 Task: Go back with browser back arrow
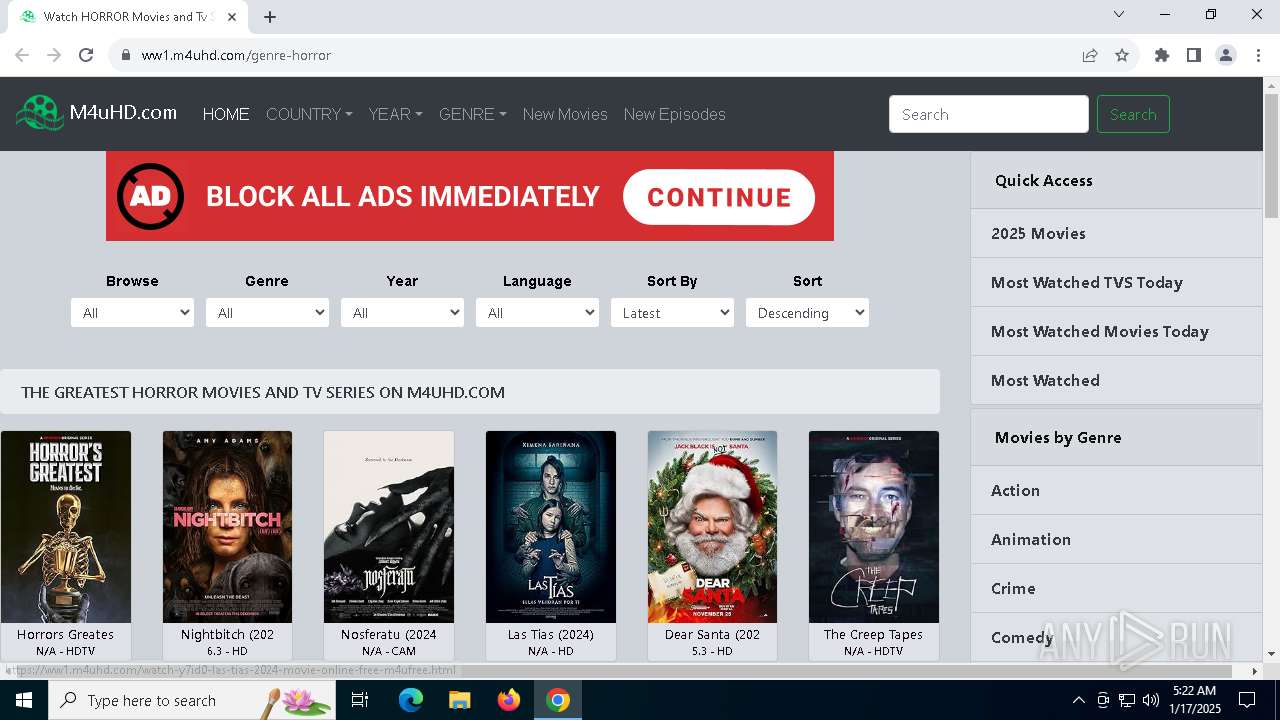tap(22, 55)
